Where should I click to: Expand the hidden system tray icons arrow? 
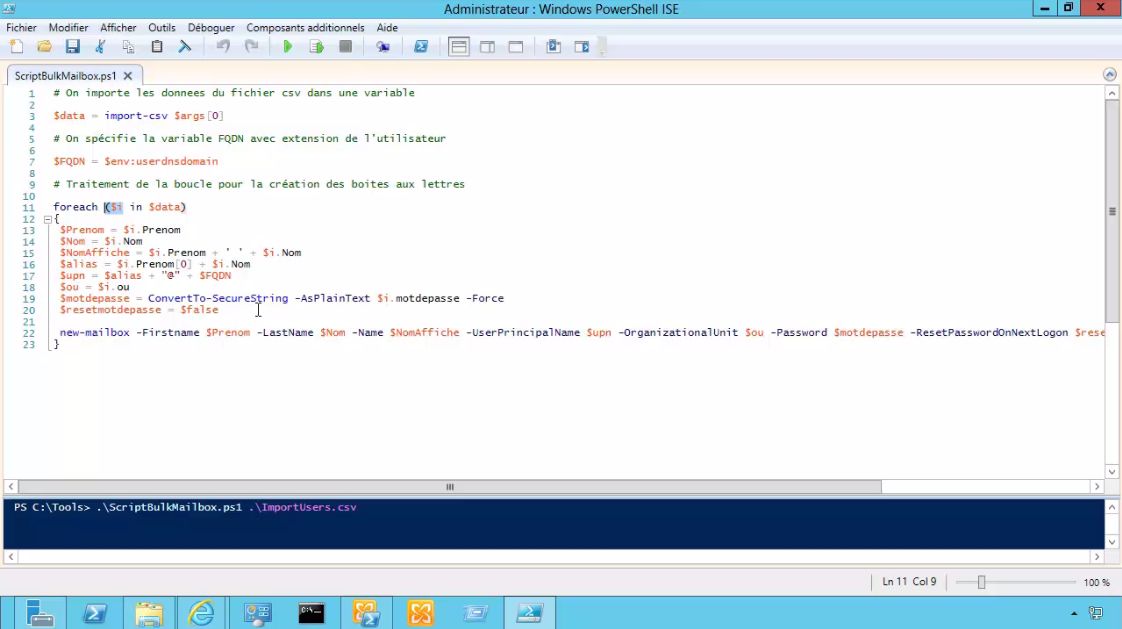[1074, 613]
